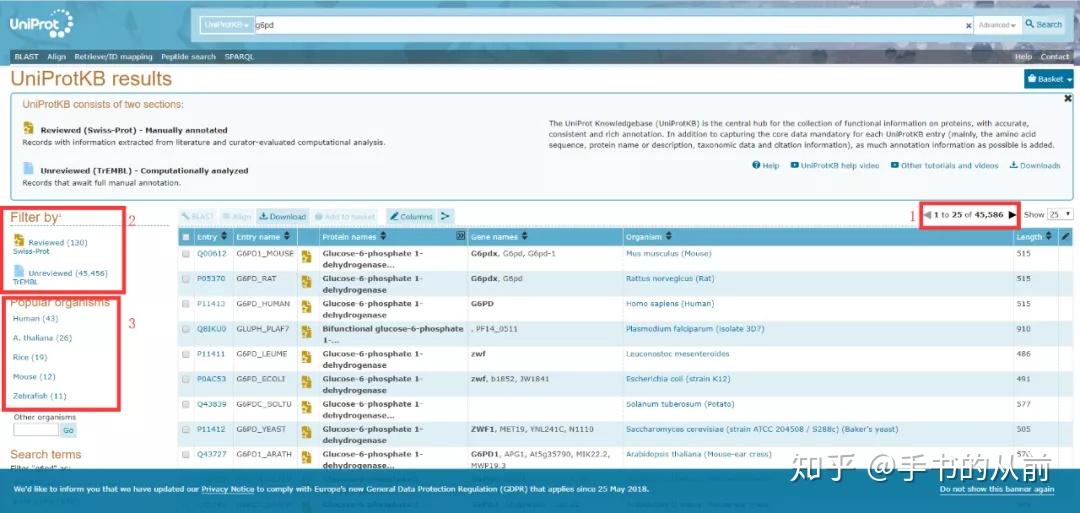Click the reviewed icon for GLUPH_PLAF7
1080x513 pixels.
(x=307, y=332)
